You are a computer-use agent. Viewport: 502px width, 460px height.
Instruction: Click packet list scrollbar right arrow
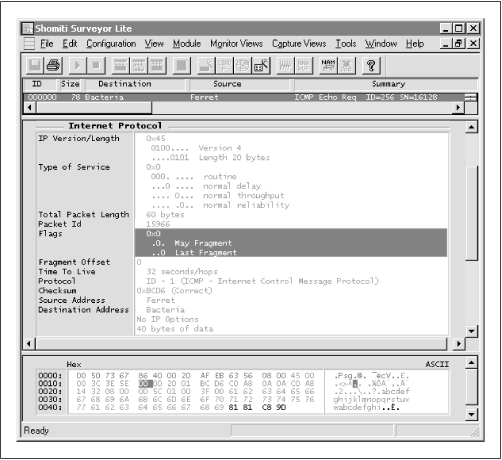(458, 108)
